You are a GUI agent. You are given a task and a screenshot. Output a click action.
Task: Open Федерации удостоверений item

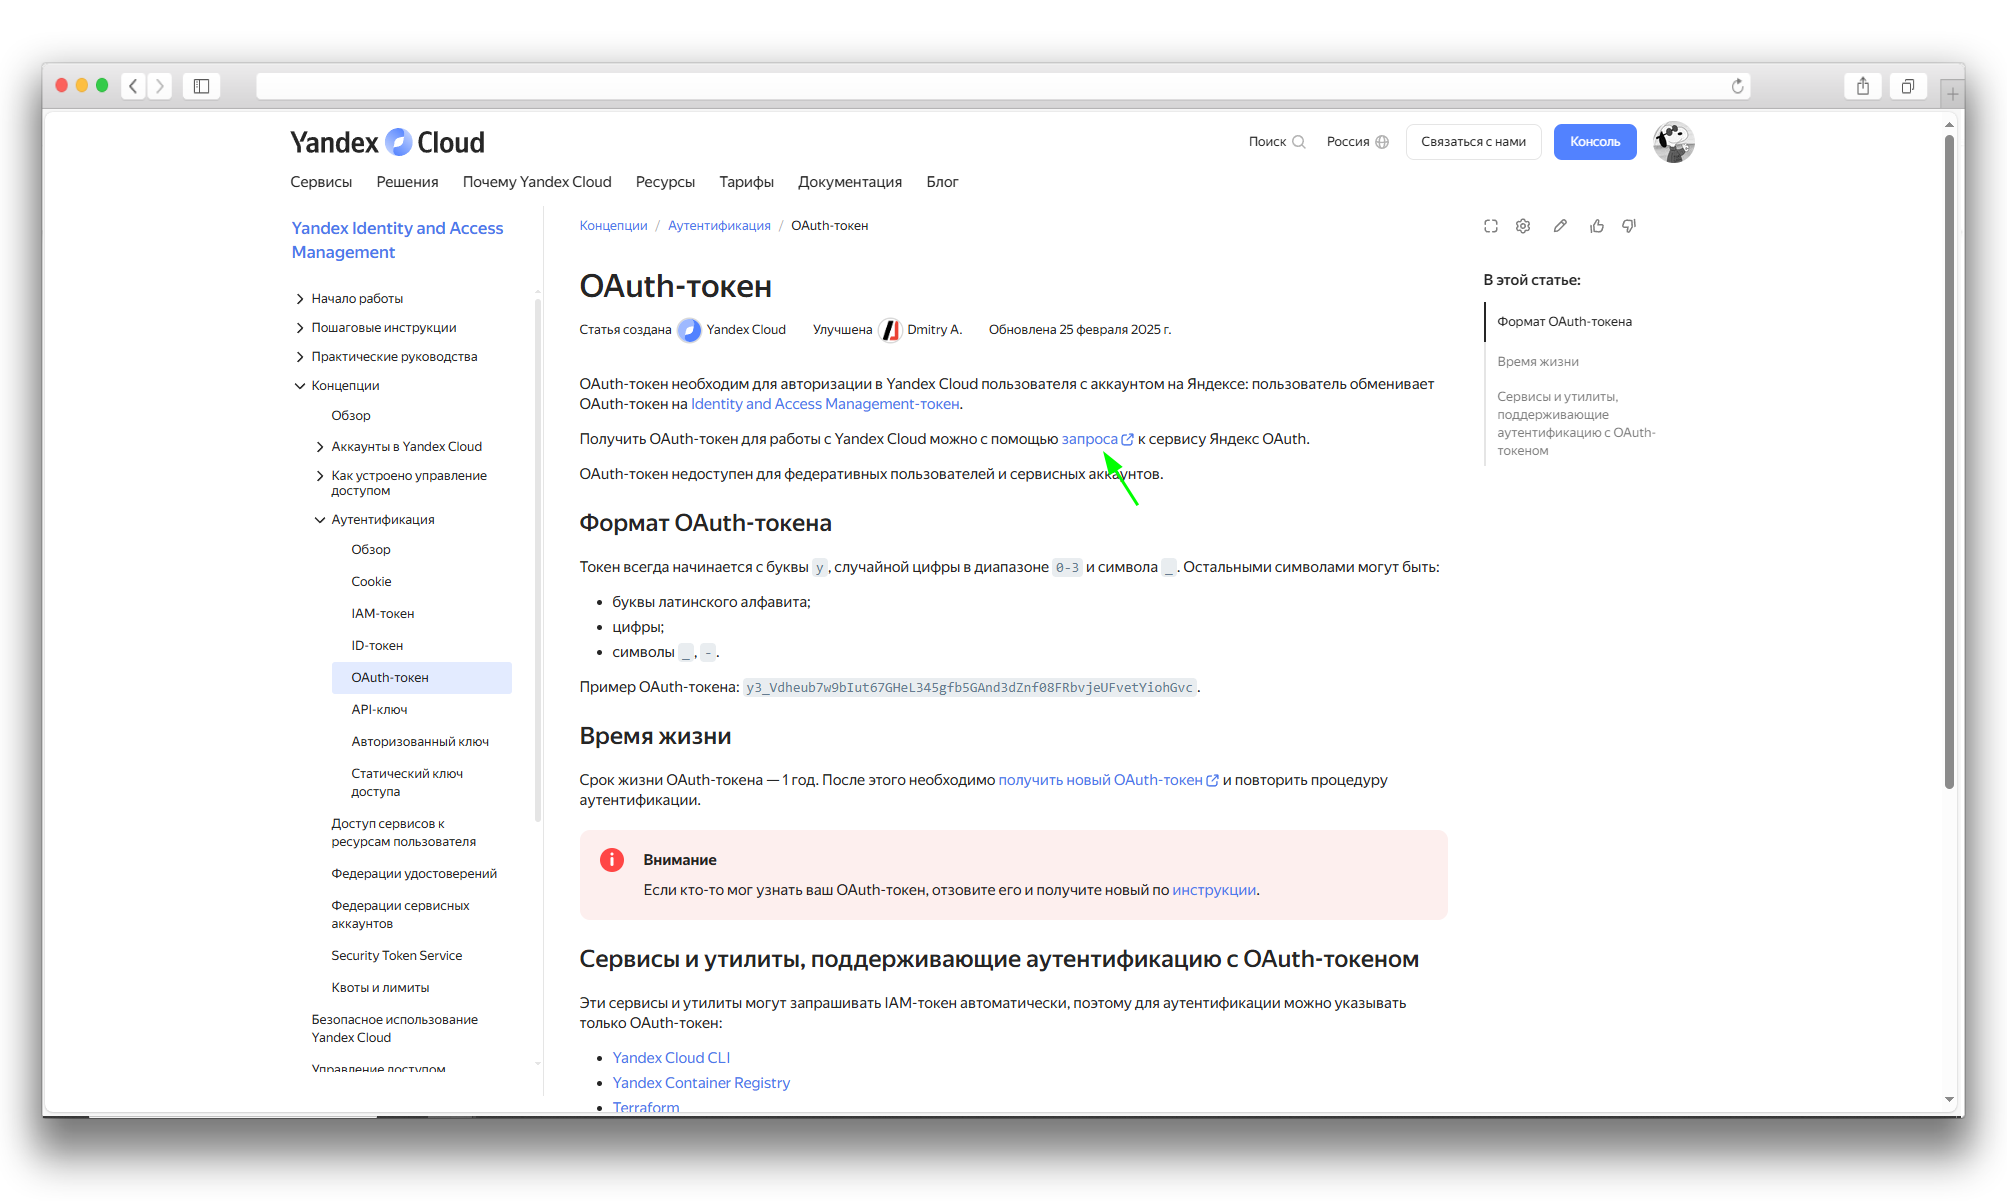tap(414, 874)
